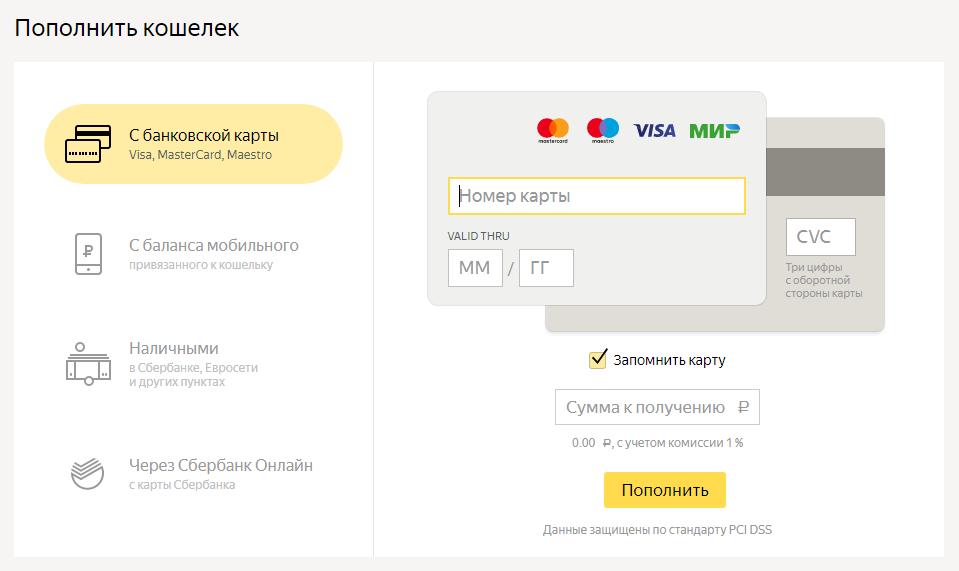Uncheck the Запомнить карту checkbox
Viewport: 959px width, 571px height.
(598, 359)
